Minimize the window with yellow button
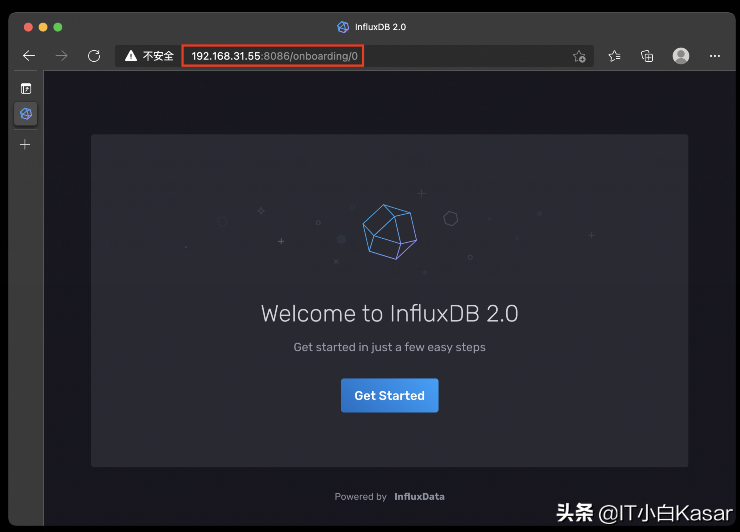The image size is (740, 532). [43, 27]
